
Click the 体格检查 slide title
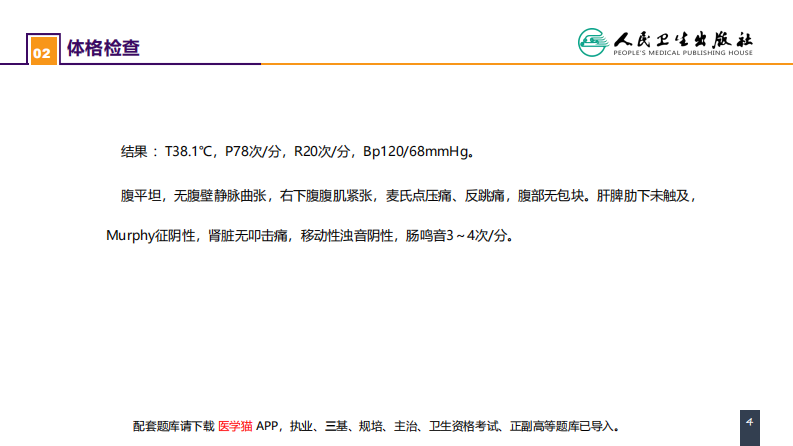click(x=103, y=48)
